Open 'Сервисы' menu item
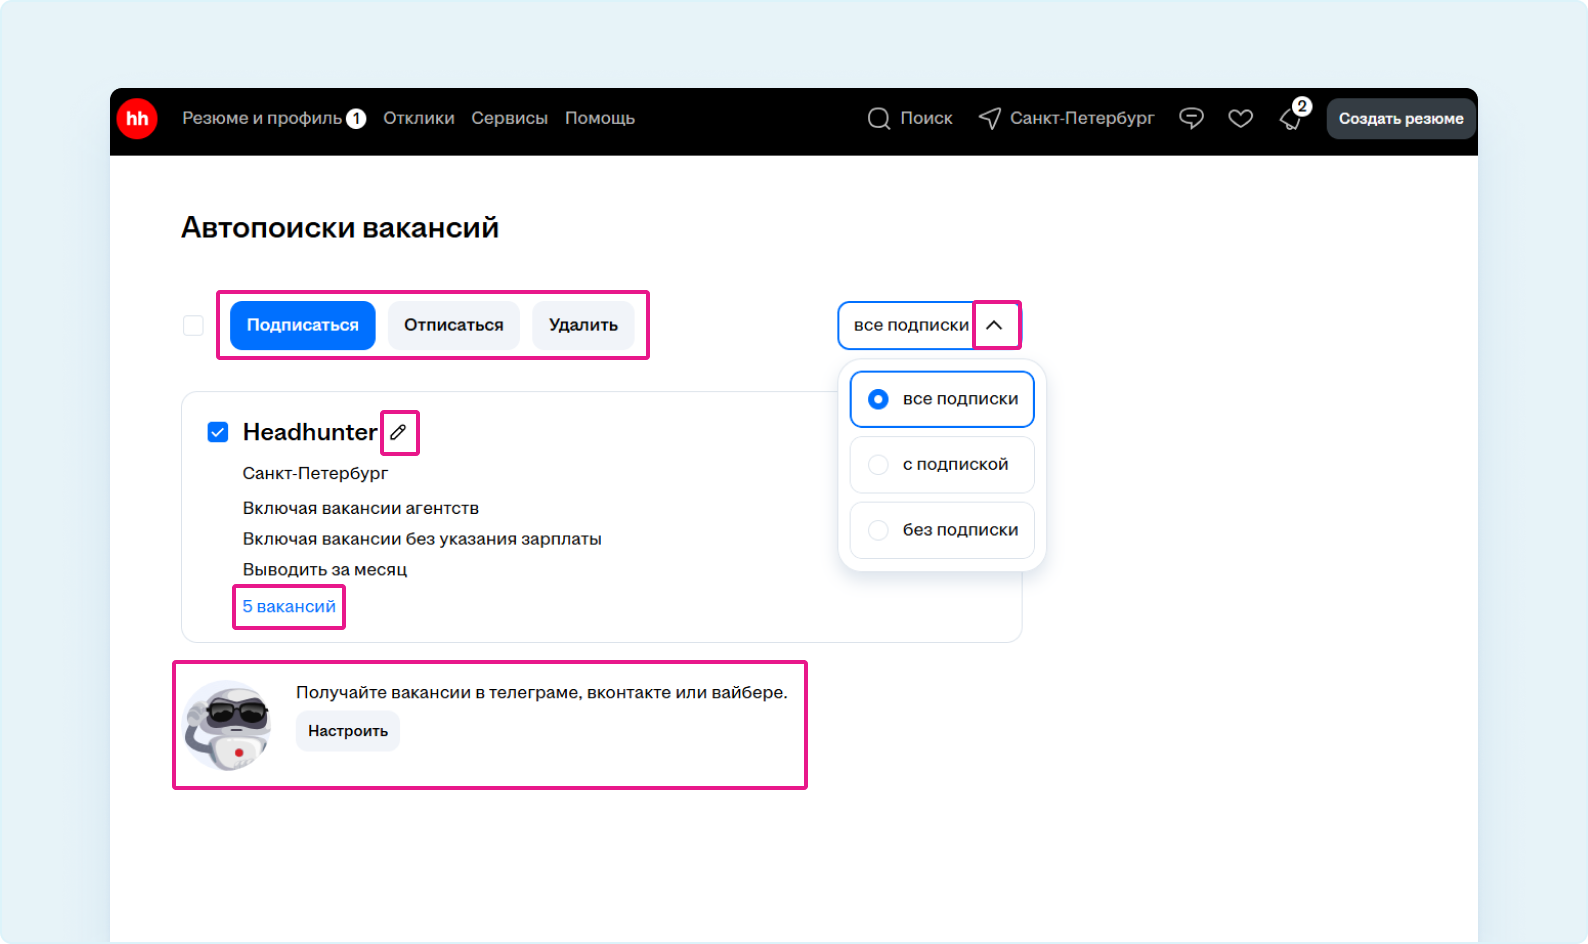 pyautogui.click(x=510, y=118)
